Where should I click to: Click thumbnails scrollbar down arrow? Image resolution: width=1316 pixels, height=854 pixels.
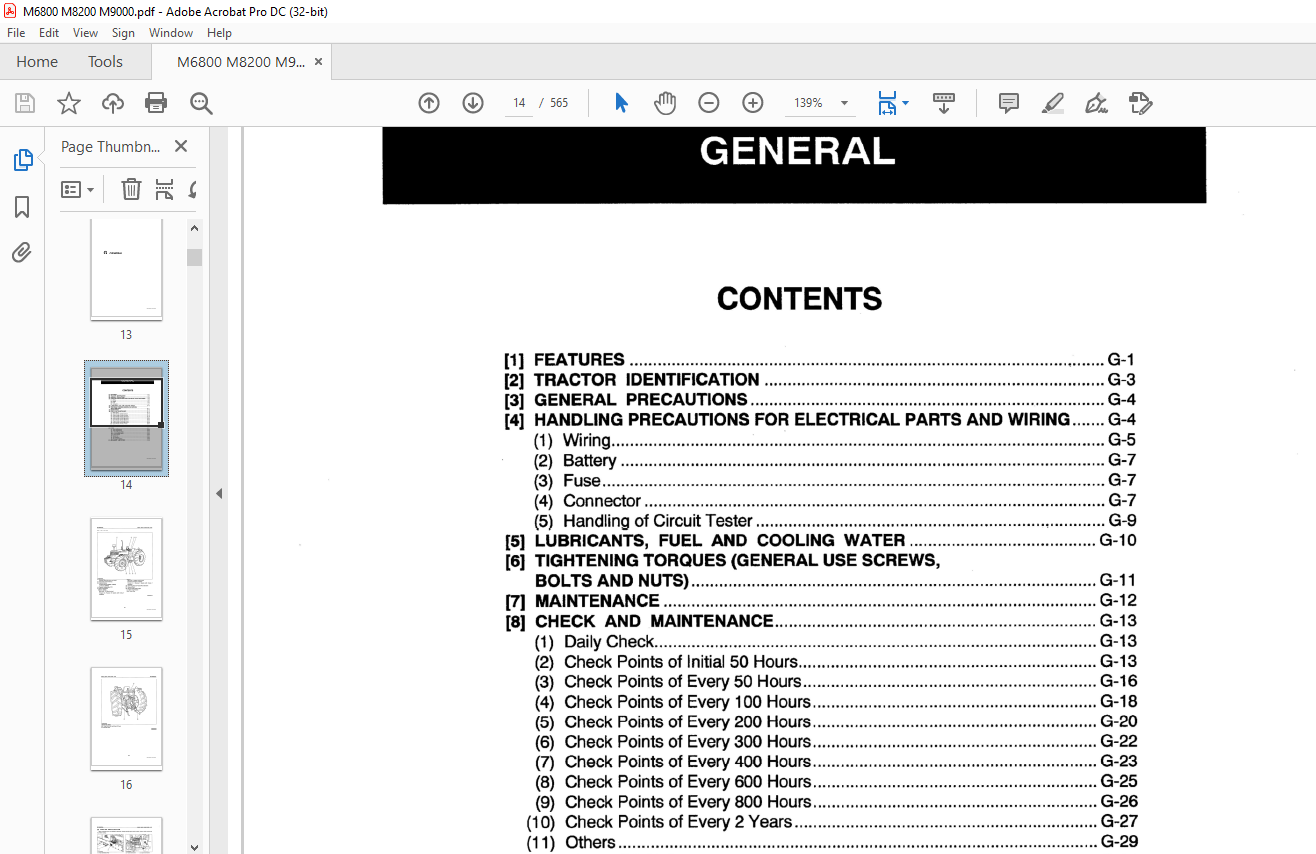click(x=194, y=846)
